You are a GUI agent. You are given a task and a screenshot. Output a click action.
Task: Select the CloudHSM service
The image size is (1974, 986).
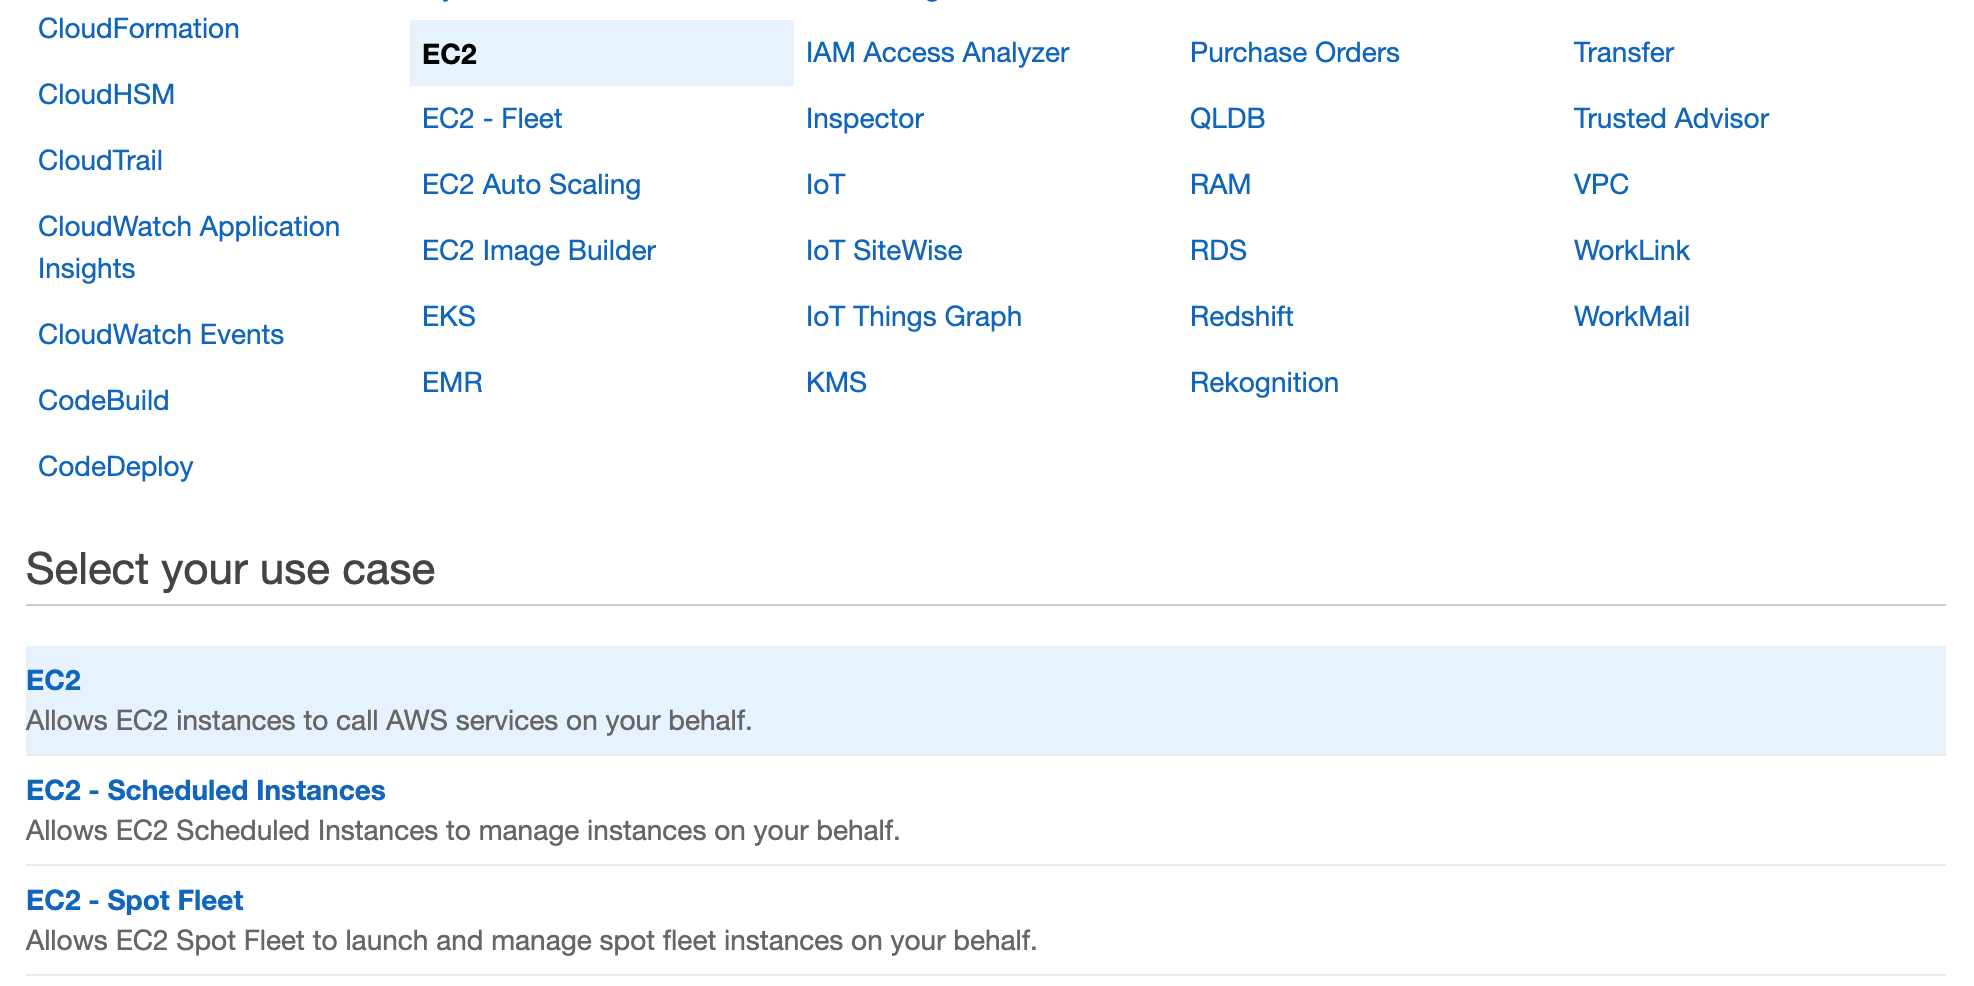click(106, 94)
